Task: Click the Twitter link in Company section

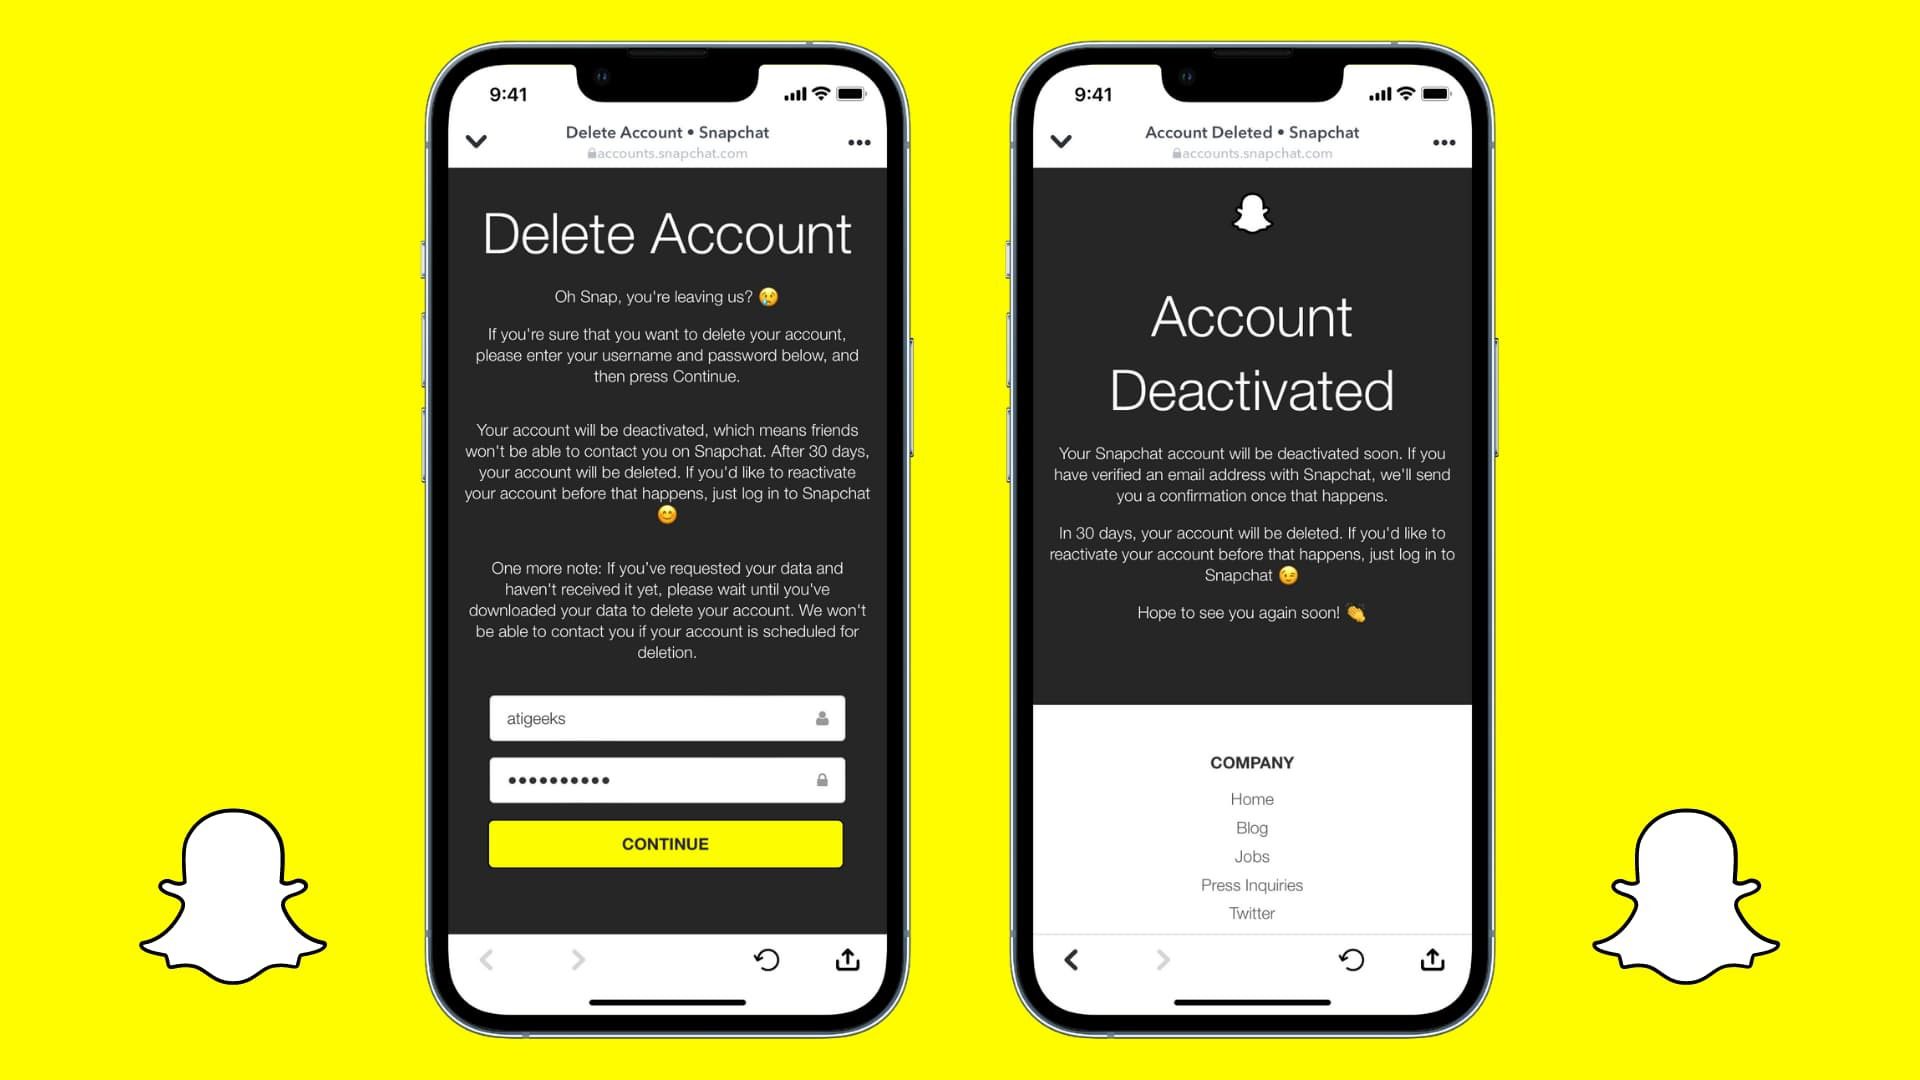Action: tap(1250, 913)
